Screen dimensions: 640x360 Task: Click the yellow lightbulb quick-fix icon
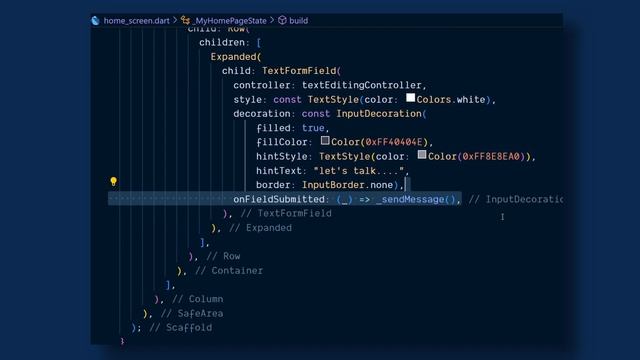click(113, 181)
